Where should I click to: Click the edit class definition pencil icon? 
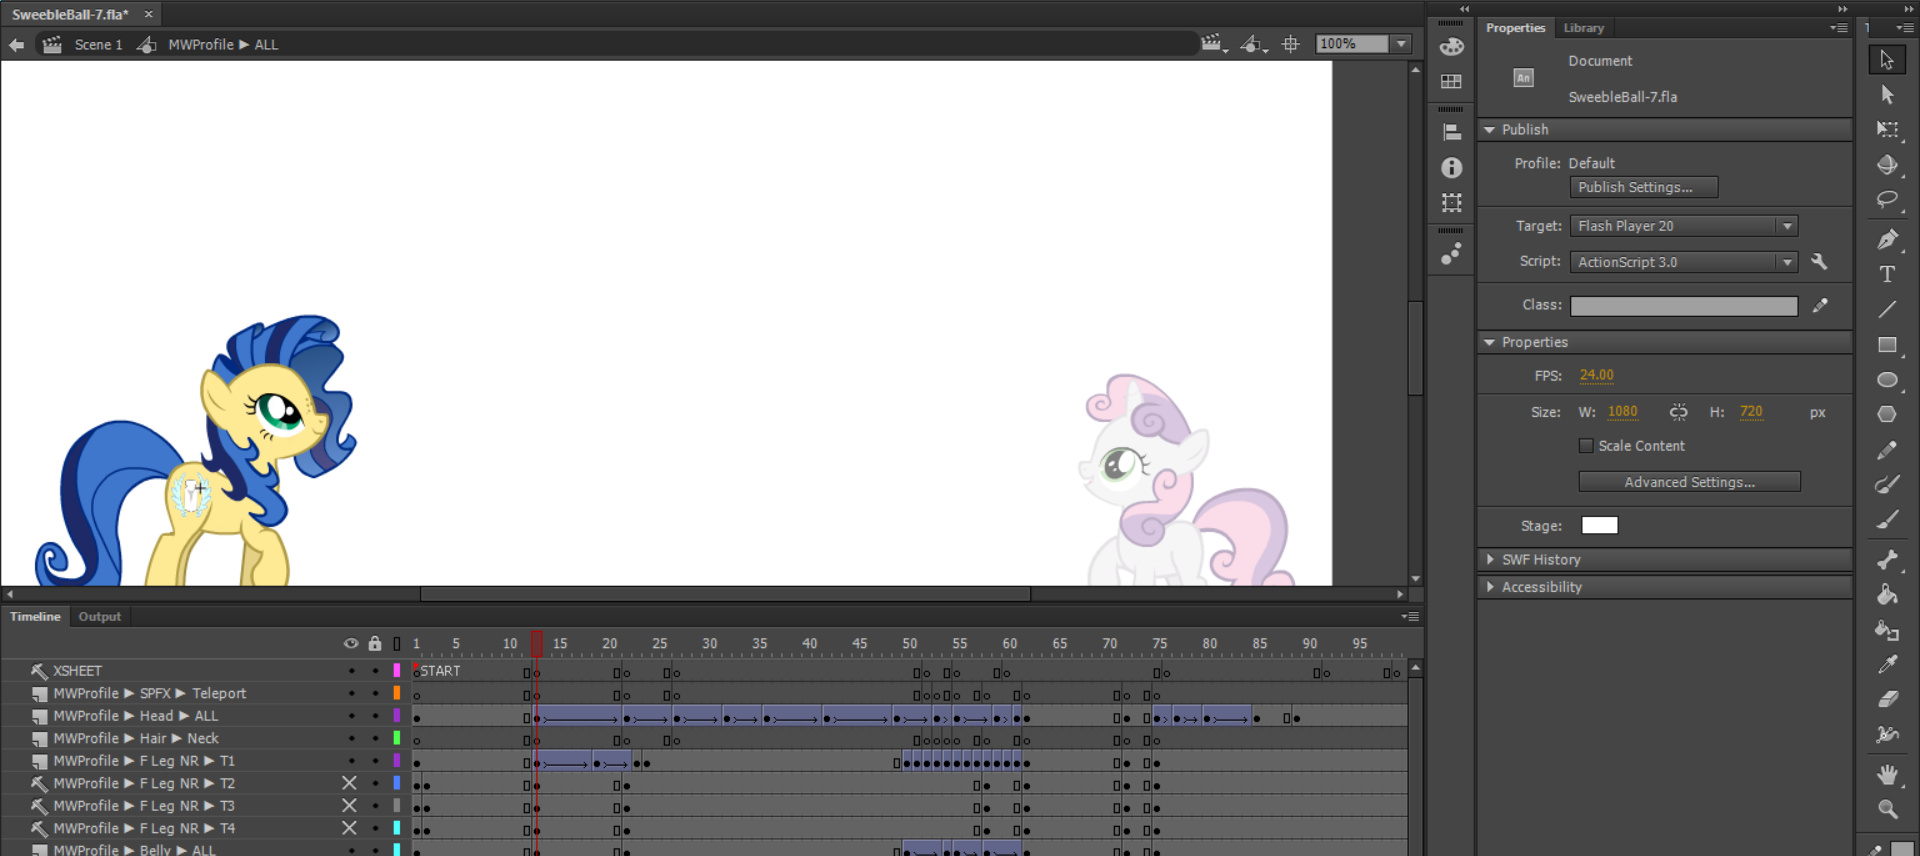[1820, 305]
